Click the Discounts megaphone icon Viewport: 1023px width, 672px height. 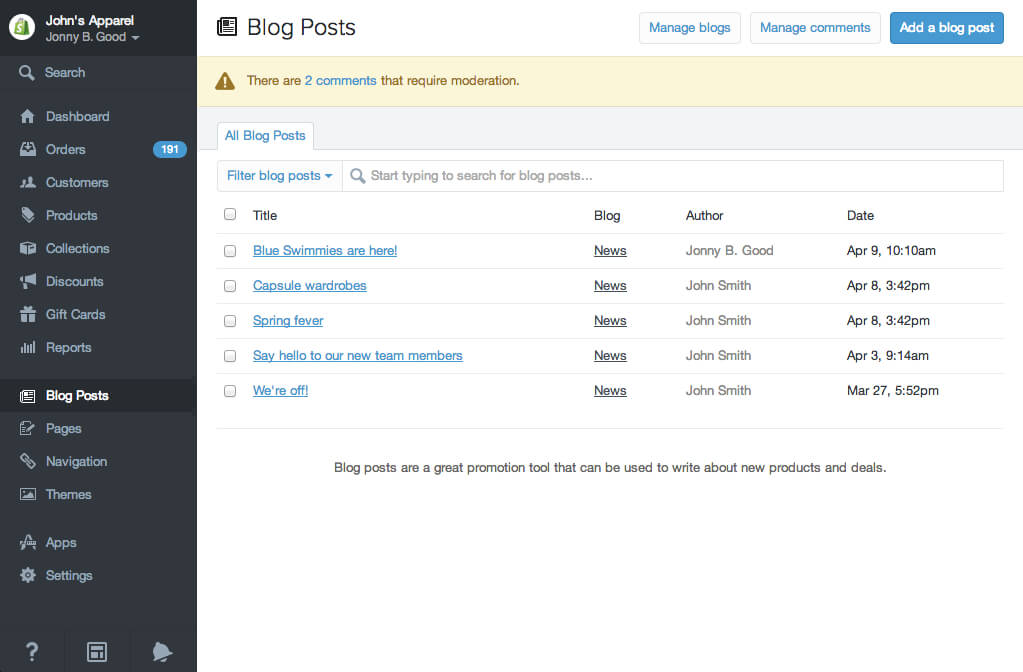click(x=27, y=281)
